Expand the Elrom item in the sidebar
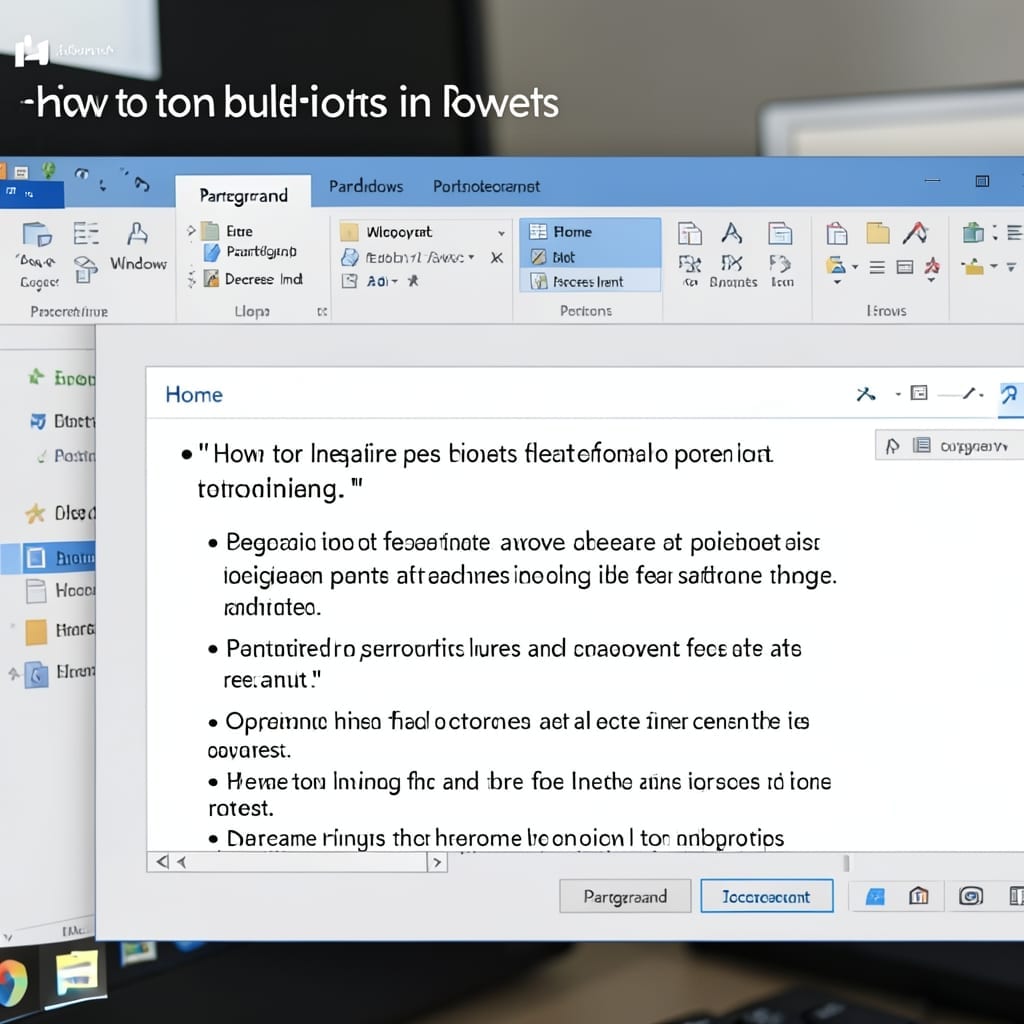Image resolution: width=1024 pixels, height=1024 pixels. tap(13, 673)
